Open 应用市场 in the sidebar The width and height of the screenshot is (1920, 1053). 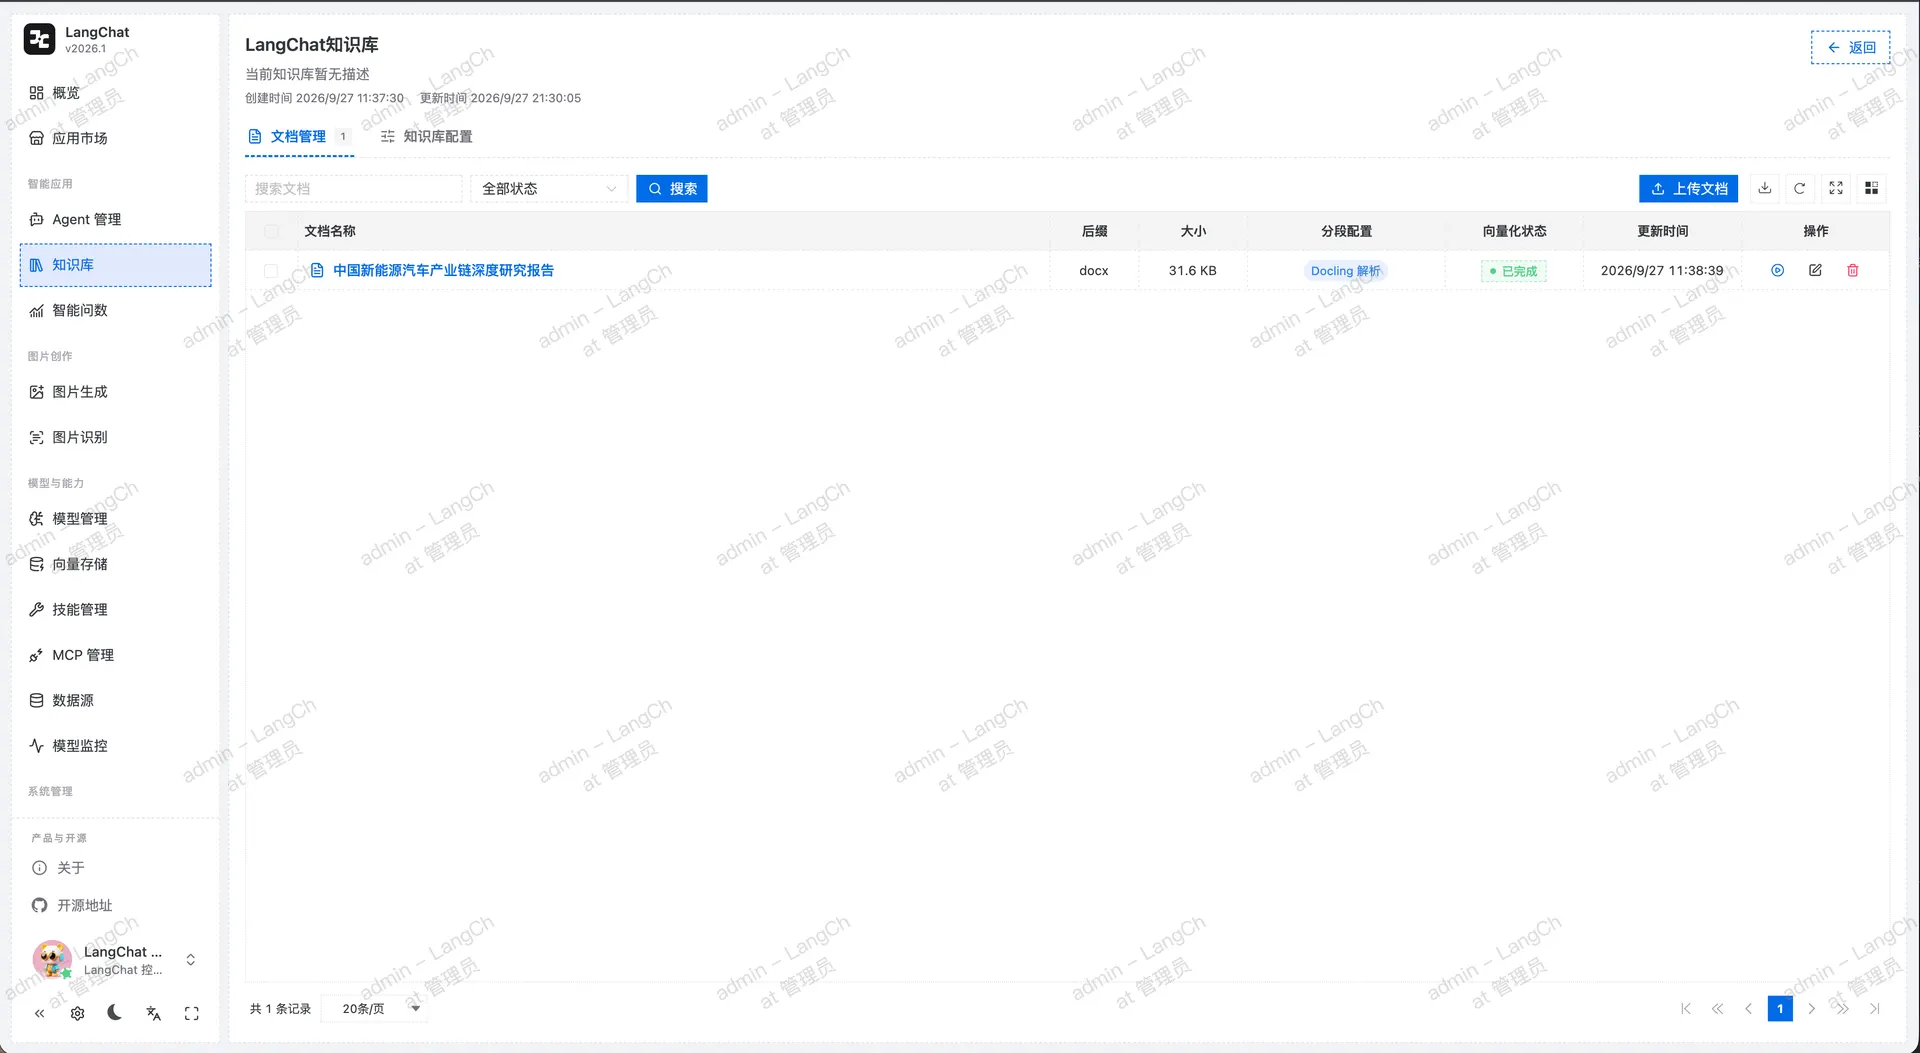116,138
